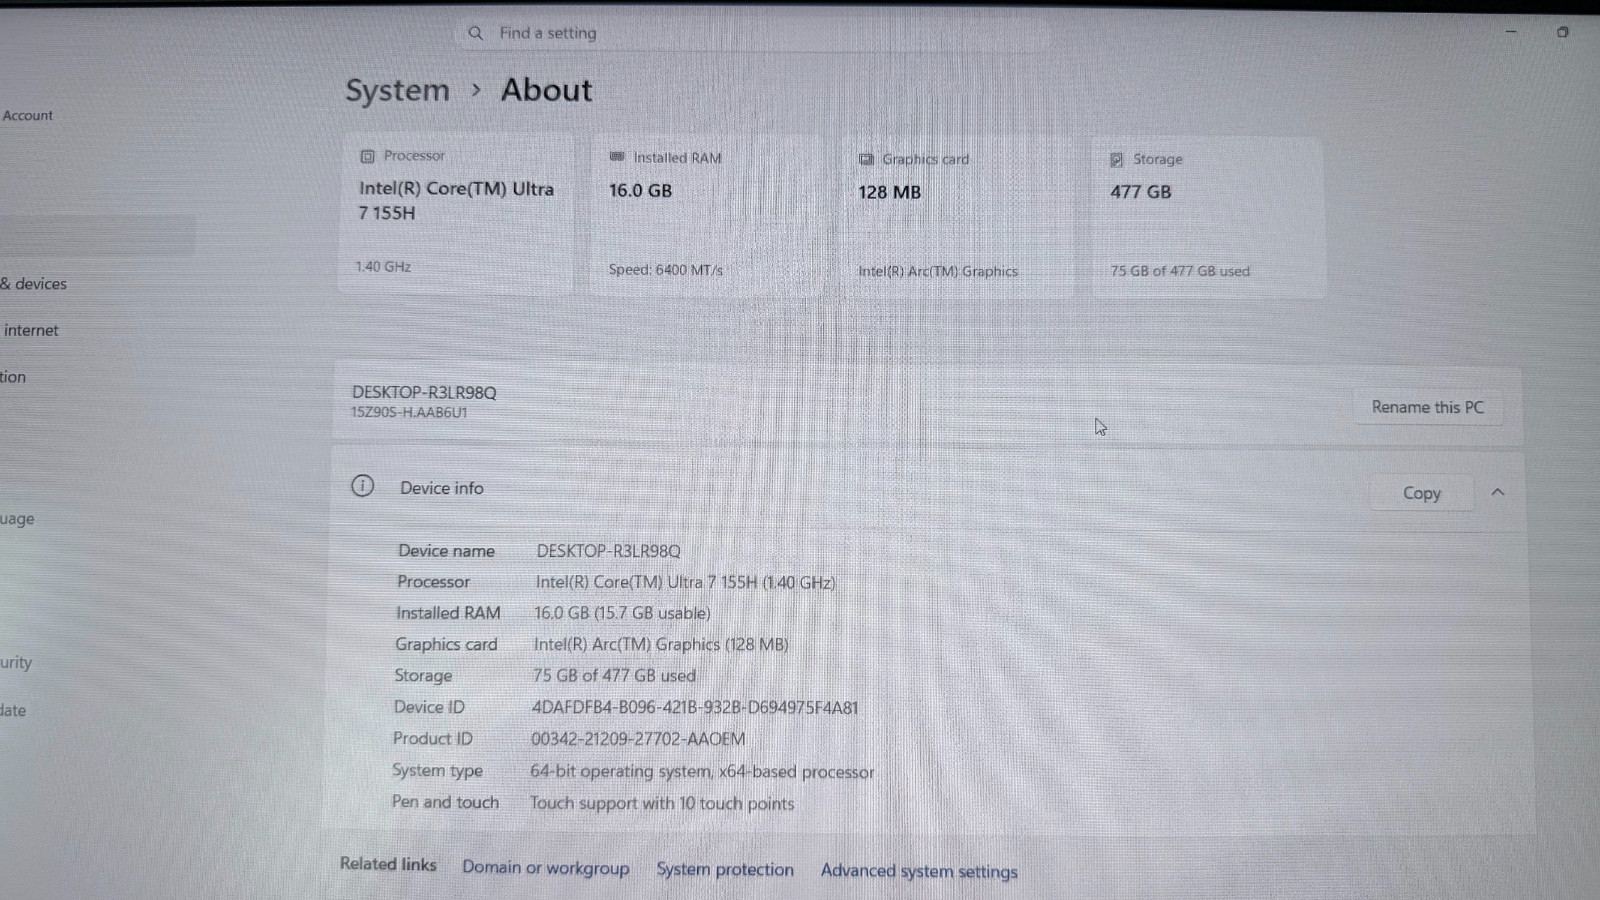Click the 'Related links' label

coord(388,864)
